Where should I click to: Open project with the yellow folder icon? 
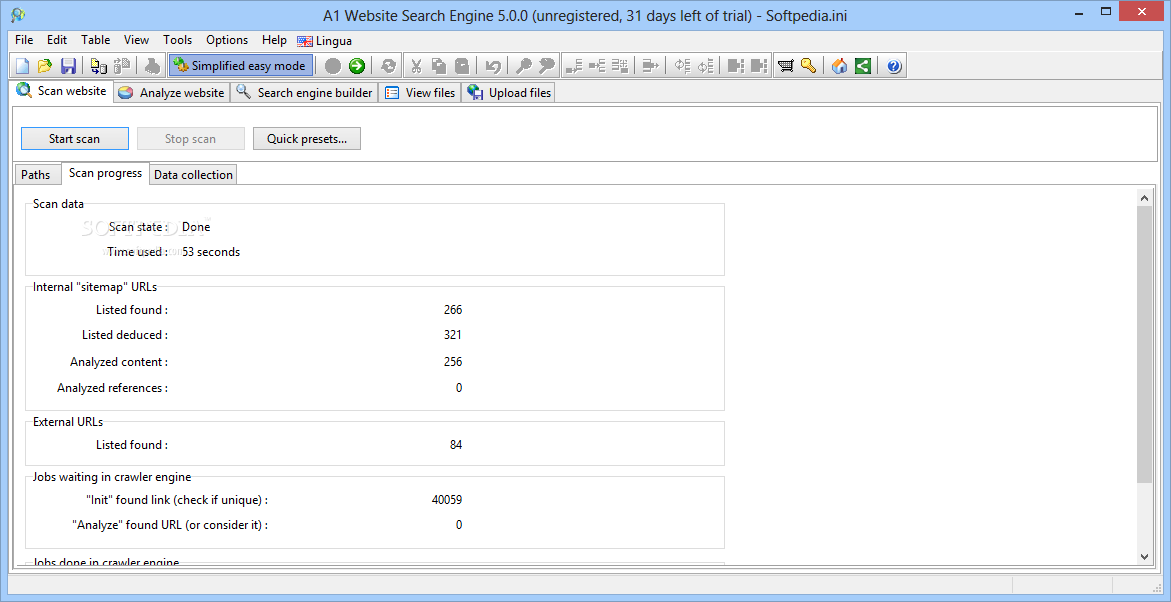(45, 66)
